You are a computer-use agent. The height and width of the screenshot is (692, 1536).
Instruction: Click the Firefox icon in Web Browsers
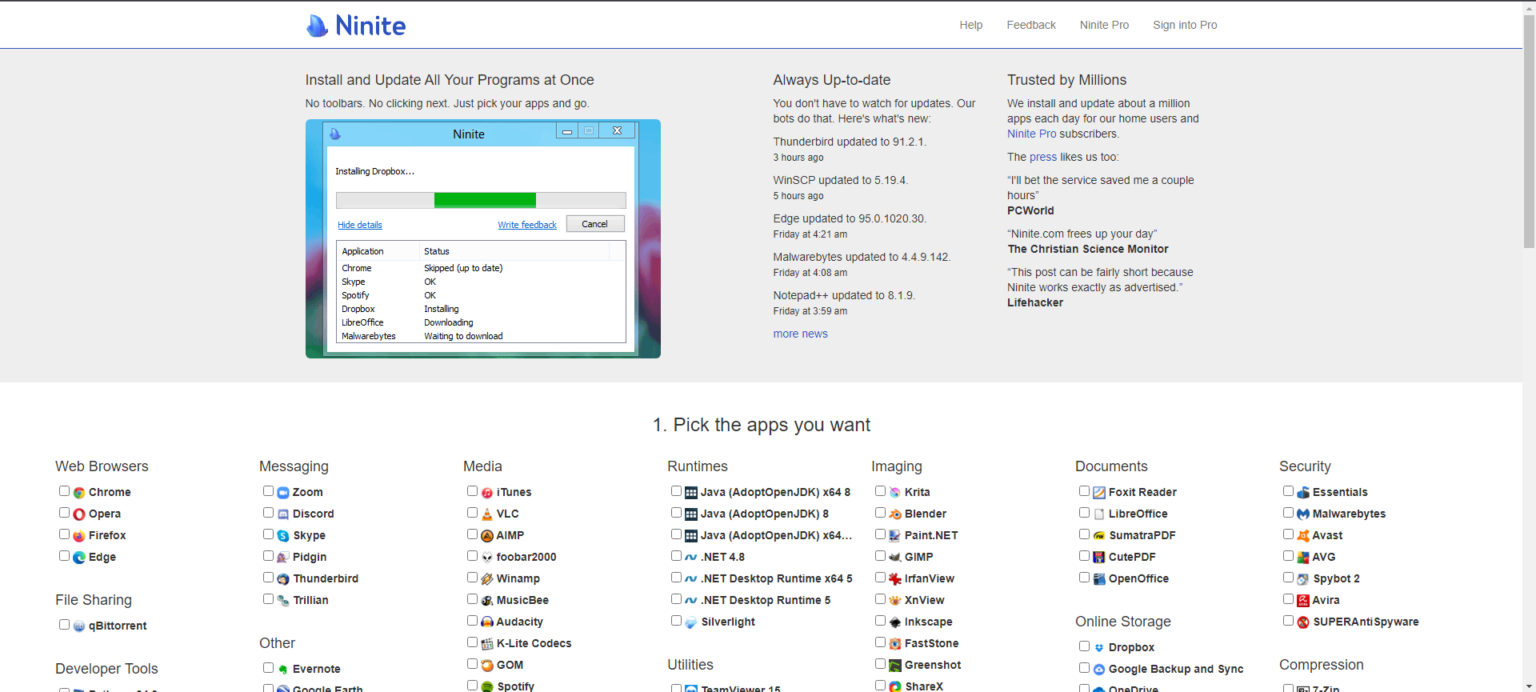pyautogui.click(x=79, y=536)
